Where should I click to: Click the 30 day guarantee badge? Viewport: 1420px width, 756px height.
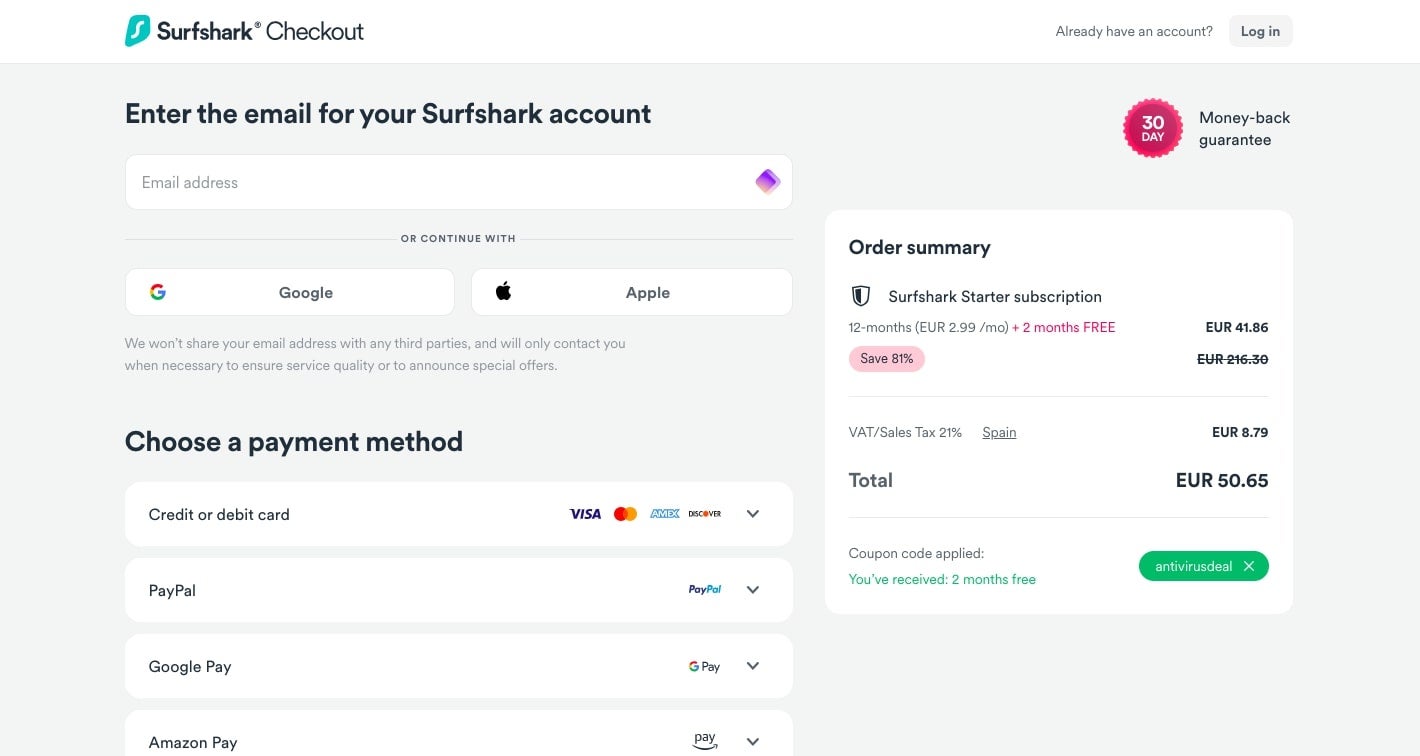point(1153,128)
